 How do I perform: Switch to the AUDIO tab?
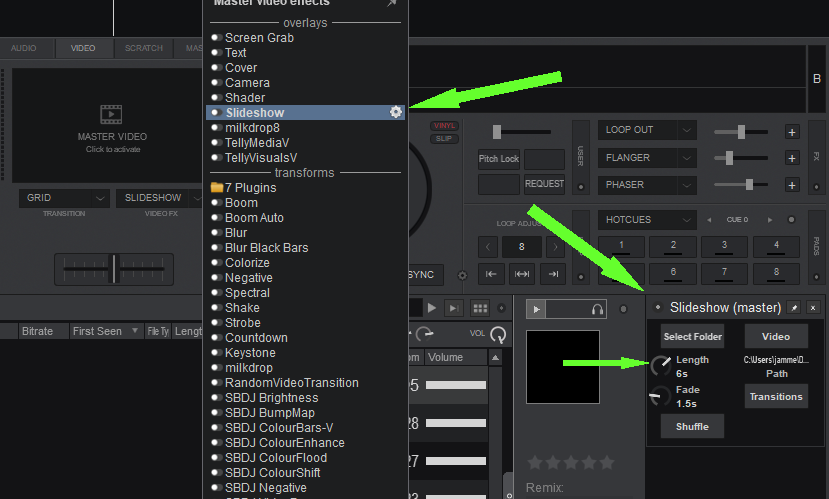point(24,48)
